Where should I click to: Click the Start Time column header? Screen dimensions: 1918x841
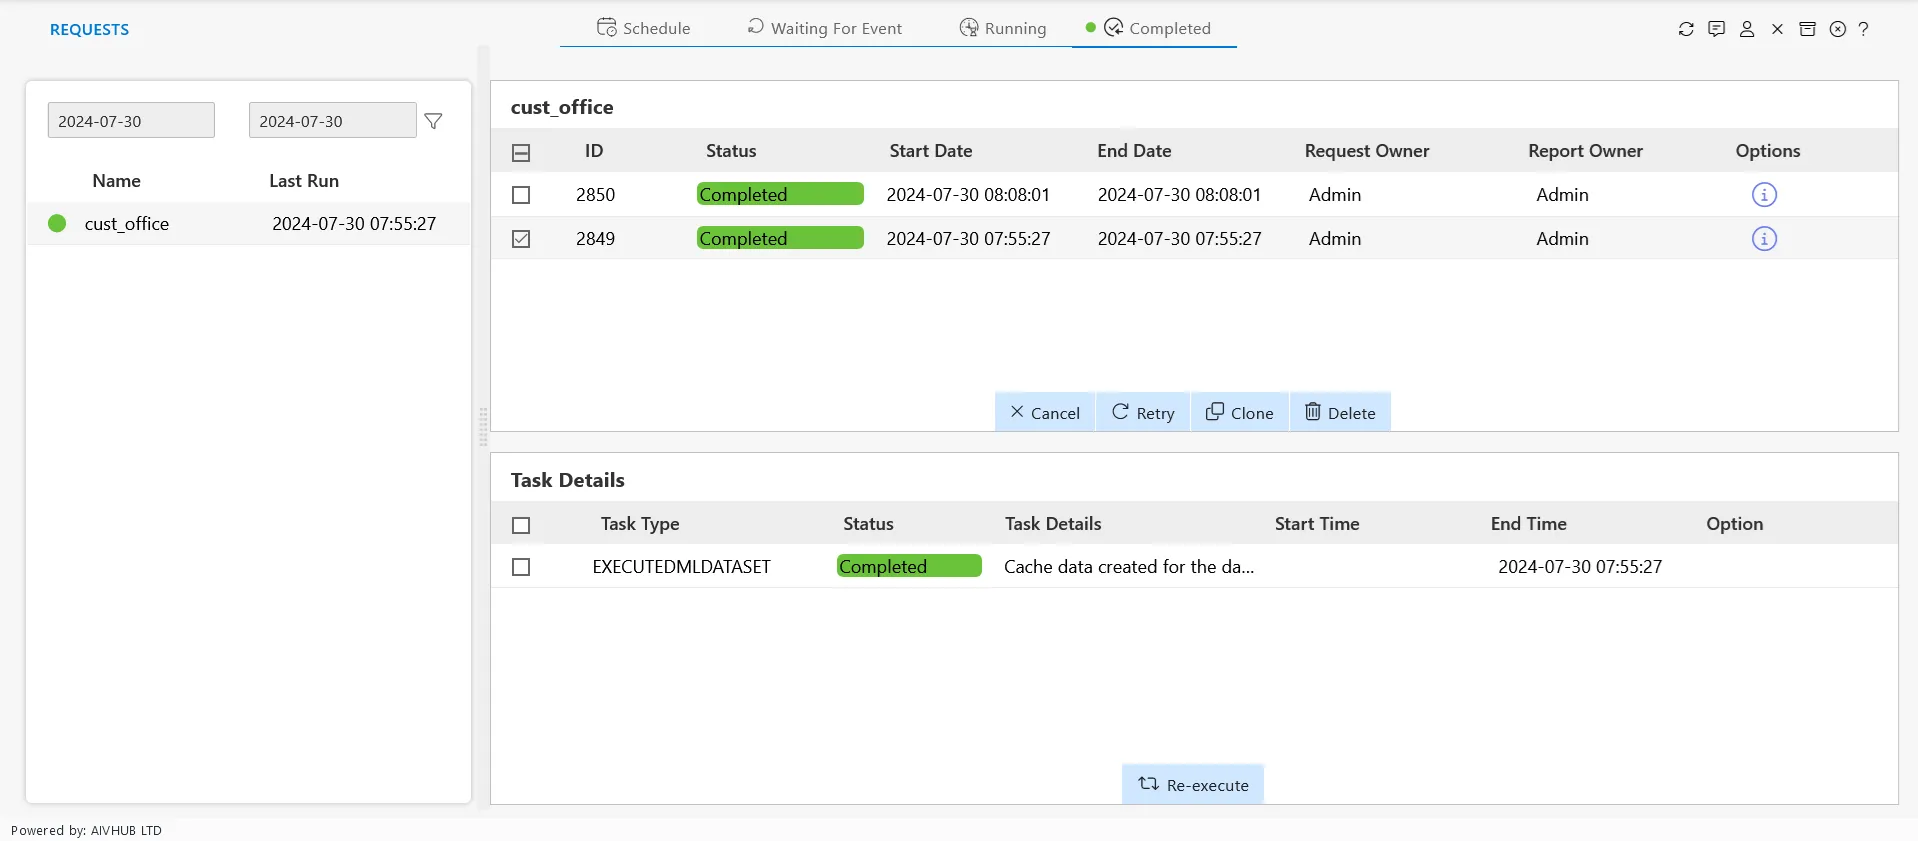pos(1317,524)
